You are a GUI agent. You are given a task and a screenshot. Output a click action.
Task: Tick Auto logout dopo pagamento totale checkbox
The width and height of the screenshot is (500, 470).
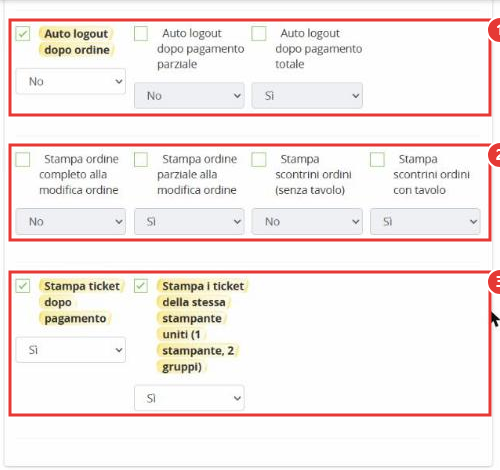(x=259, y=34)
